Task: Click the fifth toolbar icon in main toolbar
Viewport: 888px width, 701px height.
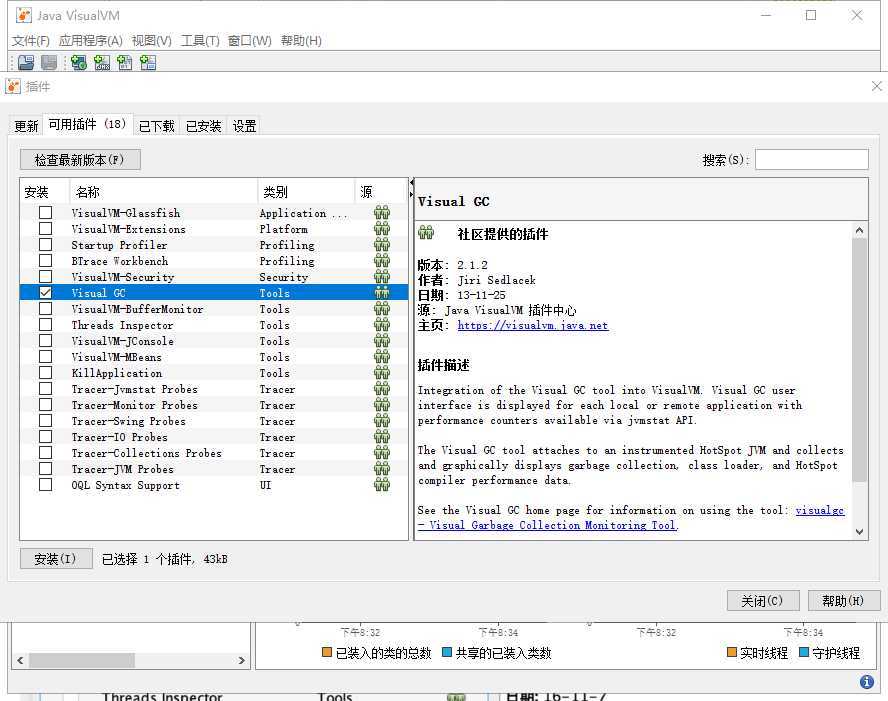Action: click(x=125, y=62)
